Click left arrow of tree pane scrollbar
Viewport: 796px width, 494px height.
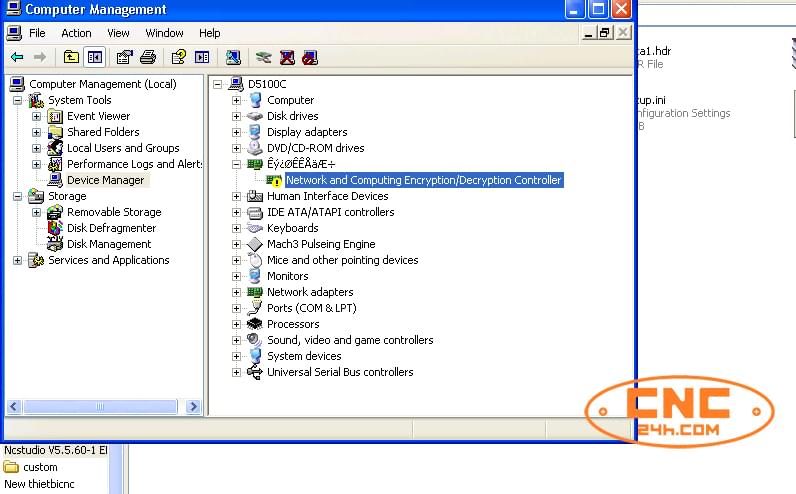[x=14, y=407]
